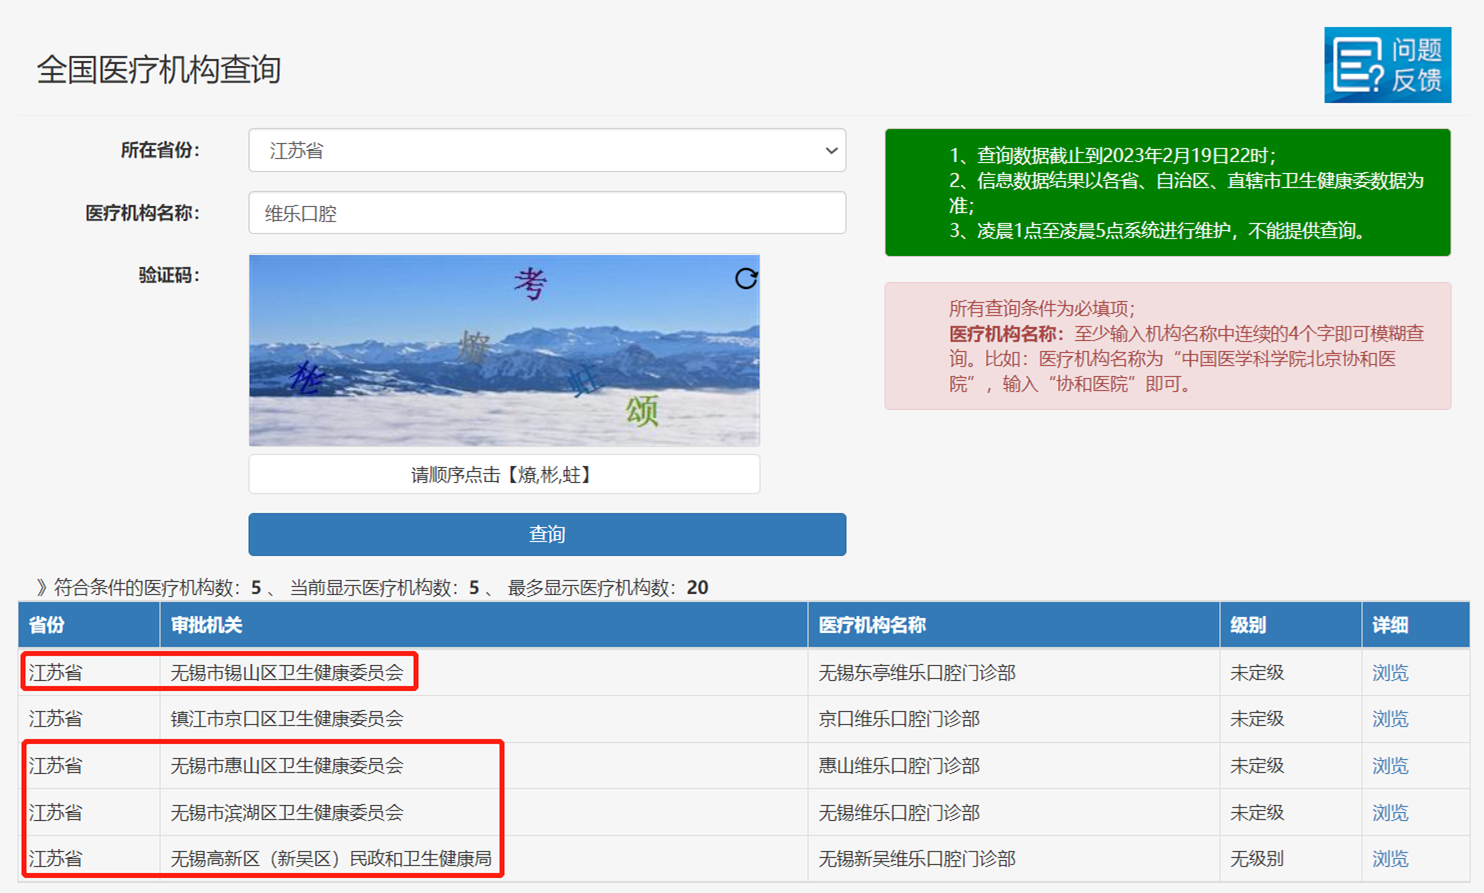Click the gray 燎 character in captcha
This screenshot has width=1484, height=893.
[x=474, y=348]
